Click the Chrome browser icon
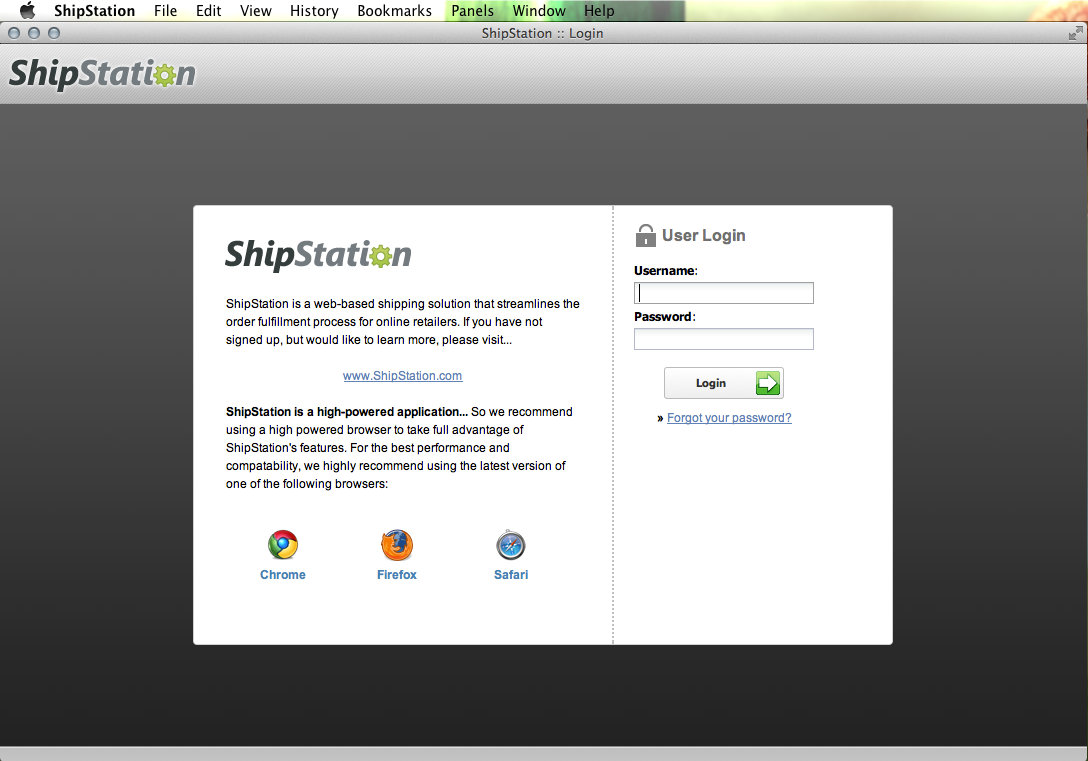Image resolution: width=1088 pixels, height=761 pixels. [x=283, y=545]
